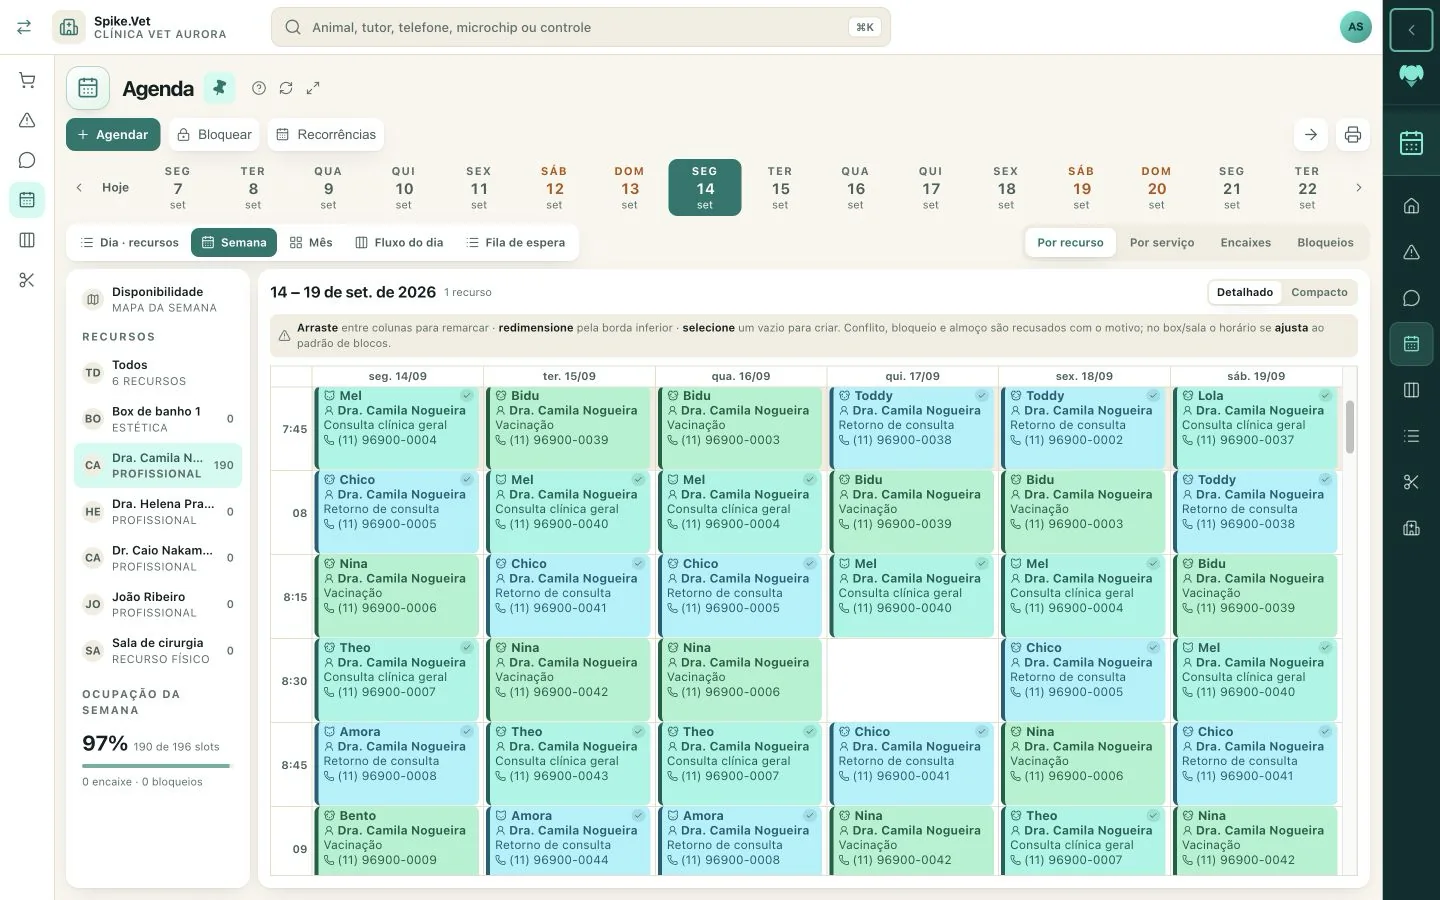Go to next dates with right chevron
Screen dimensions: 1440x900
[x=1358, y=187]
